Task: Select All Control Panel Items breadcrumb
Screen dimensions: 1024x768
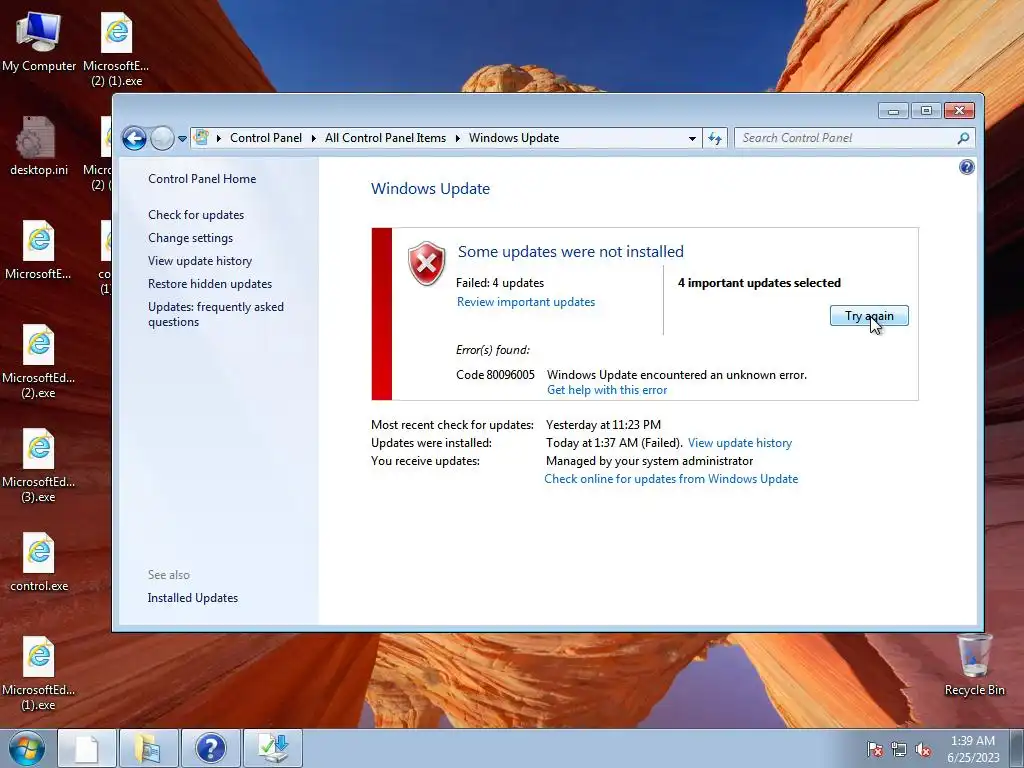Action: tap(385, 138)
